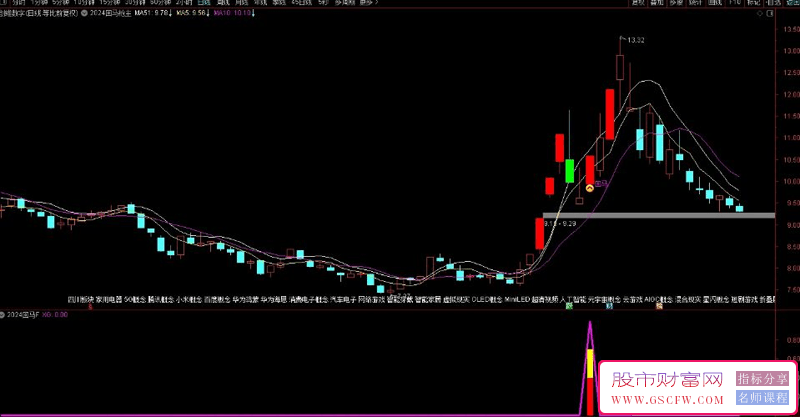Click the 汽车电子 concept label
Screen dimensions: 800x417
click(x=343, y=300)
